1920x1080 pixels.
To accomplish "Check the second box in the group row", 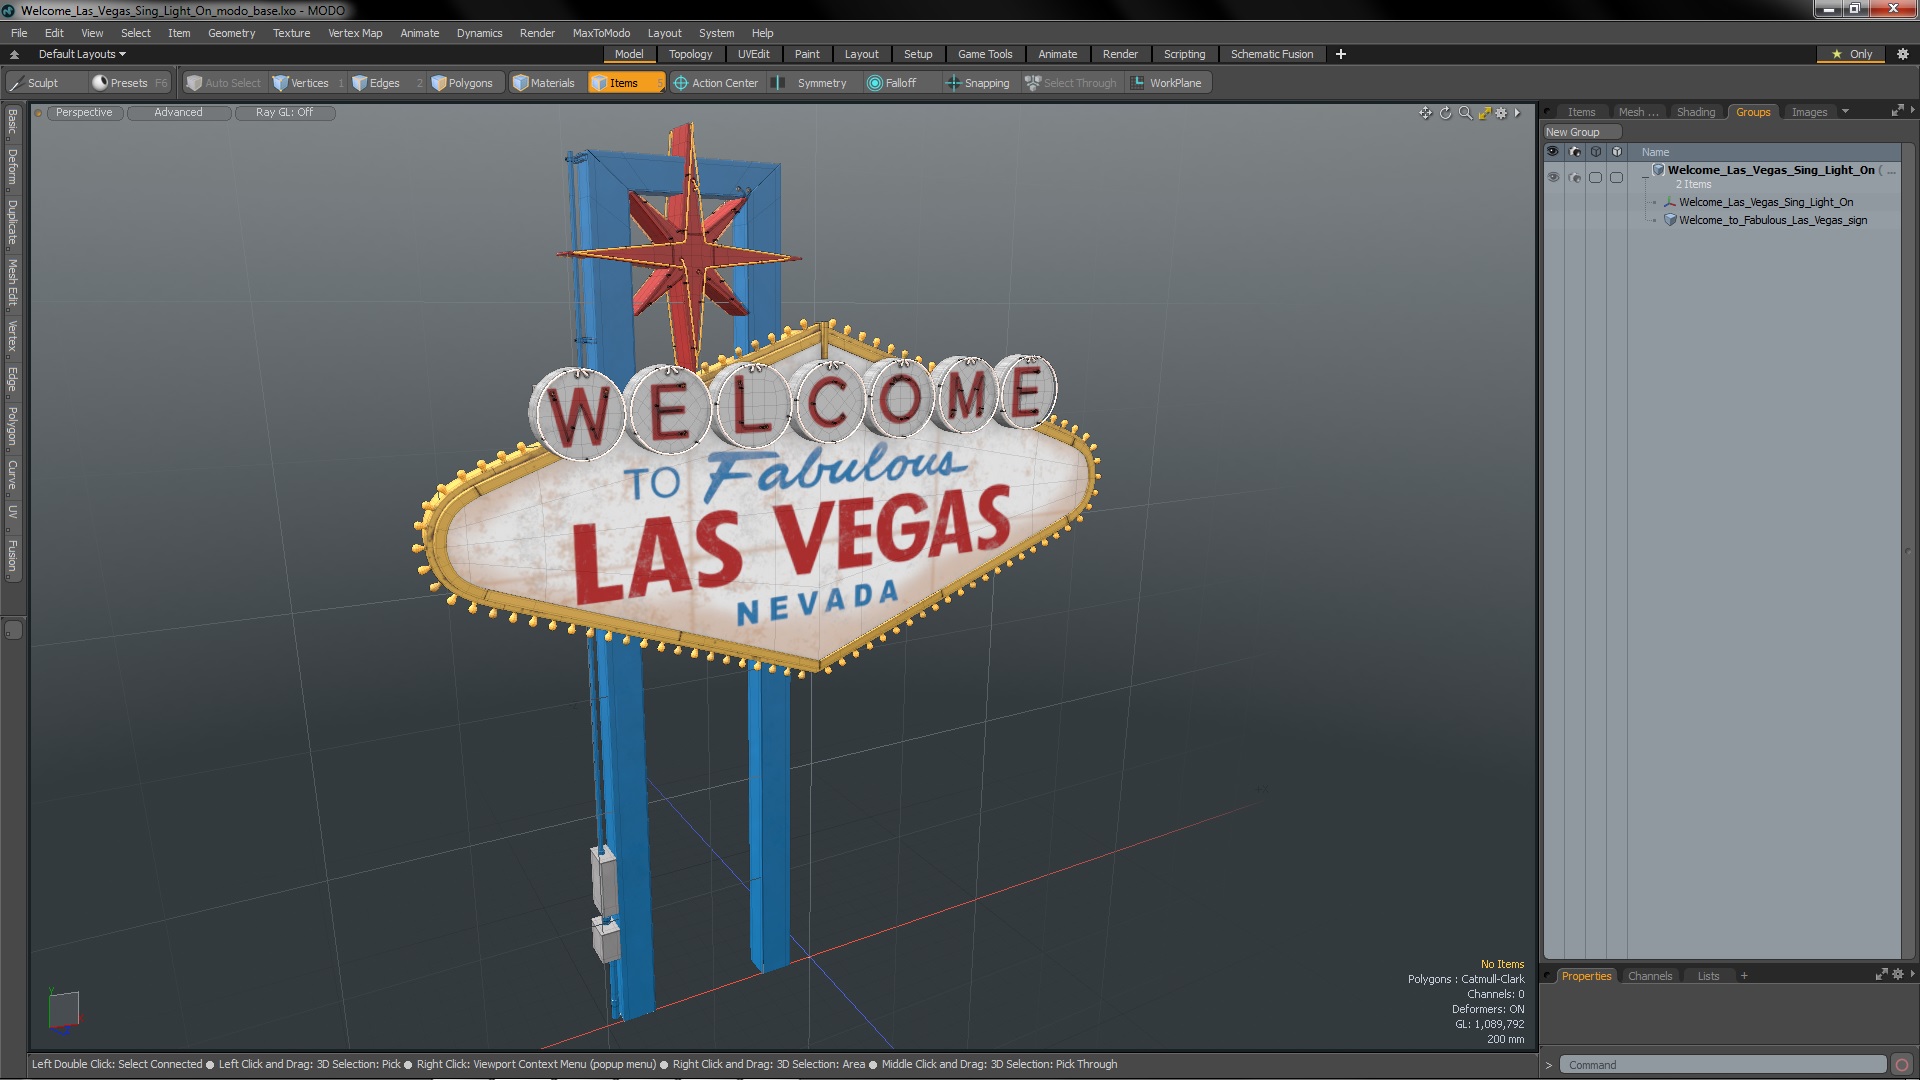I will click(1617, 177).
